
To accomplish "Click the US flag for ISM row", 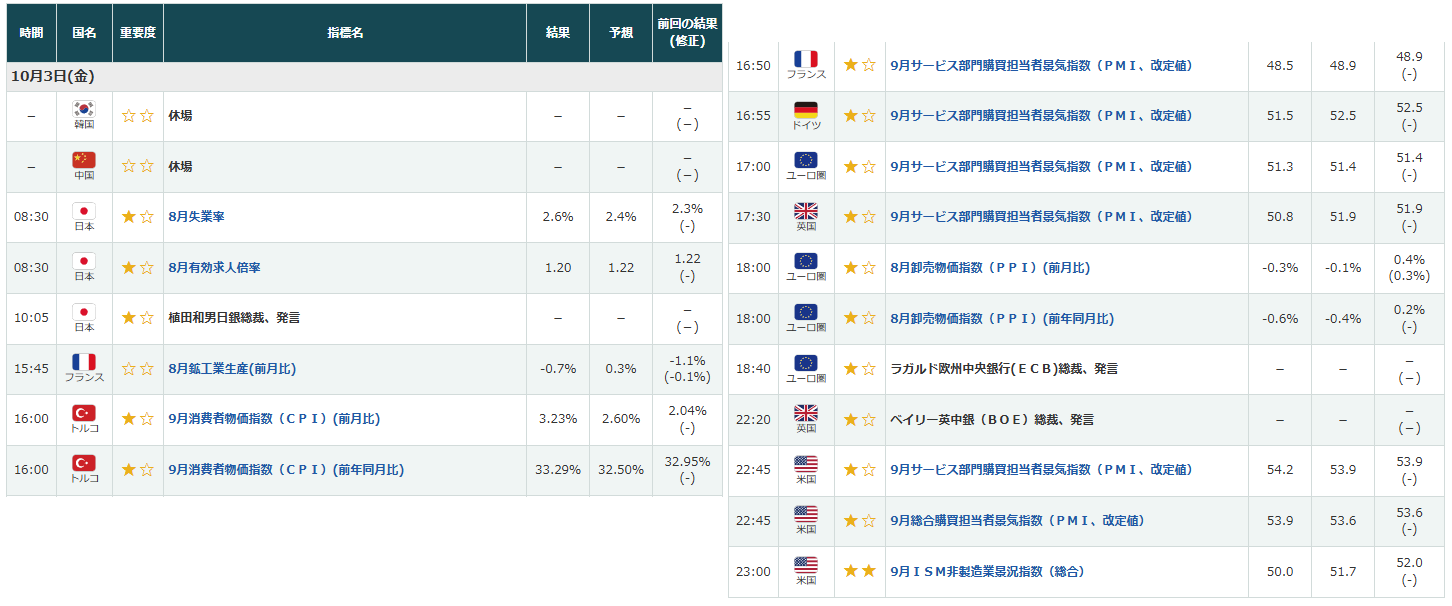I will pyautogui.click(x=805, y=565).
